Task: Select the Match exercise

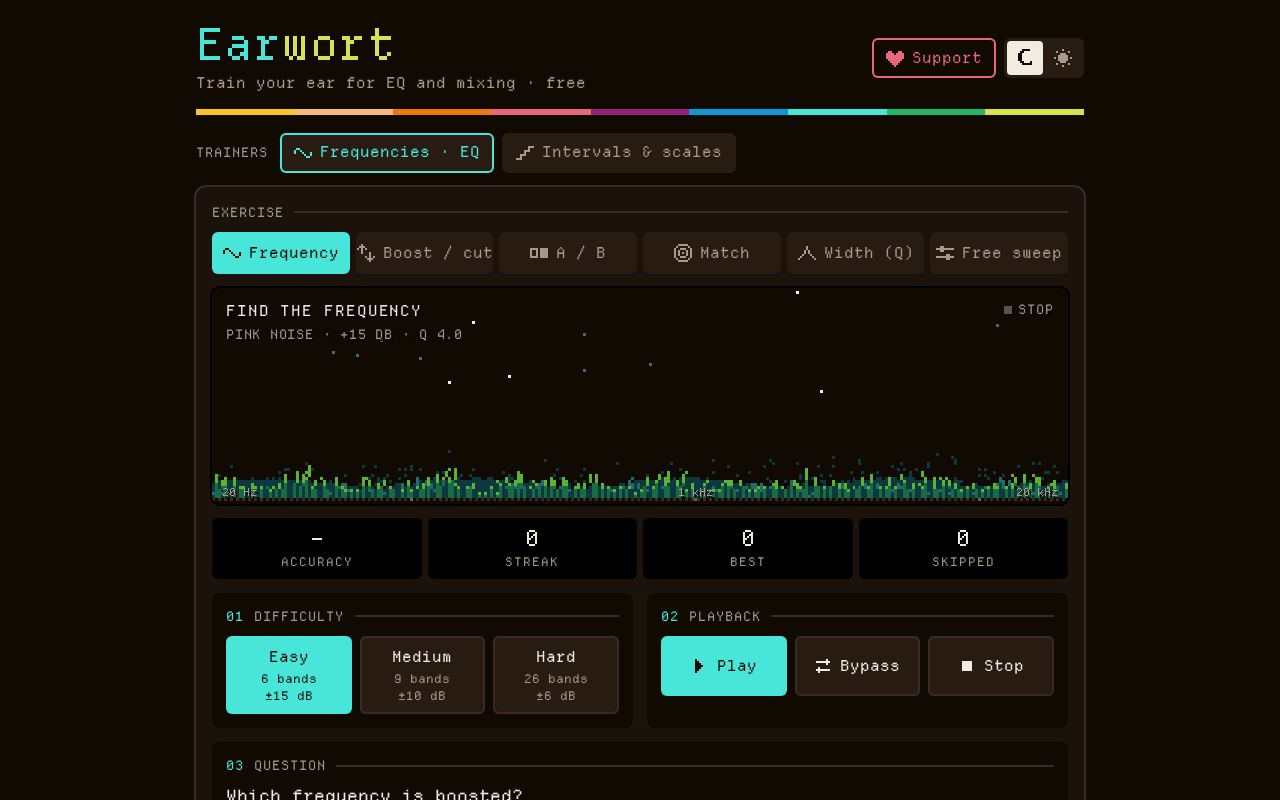Action: coord(712,253)
